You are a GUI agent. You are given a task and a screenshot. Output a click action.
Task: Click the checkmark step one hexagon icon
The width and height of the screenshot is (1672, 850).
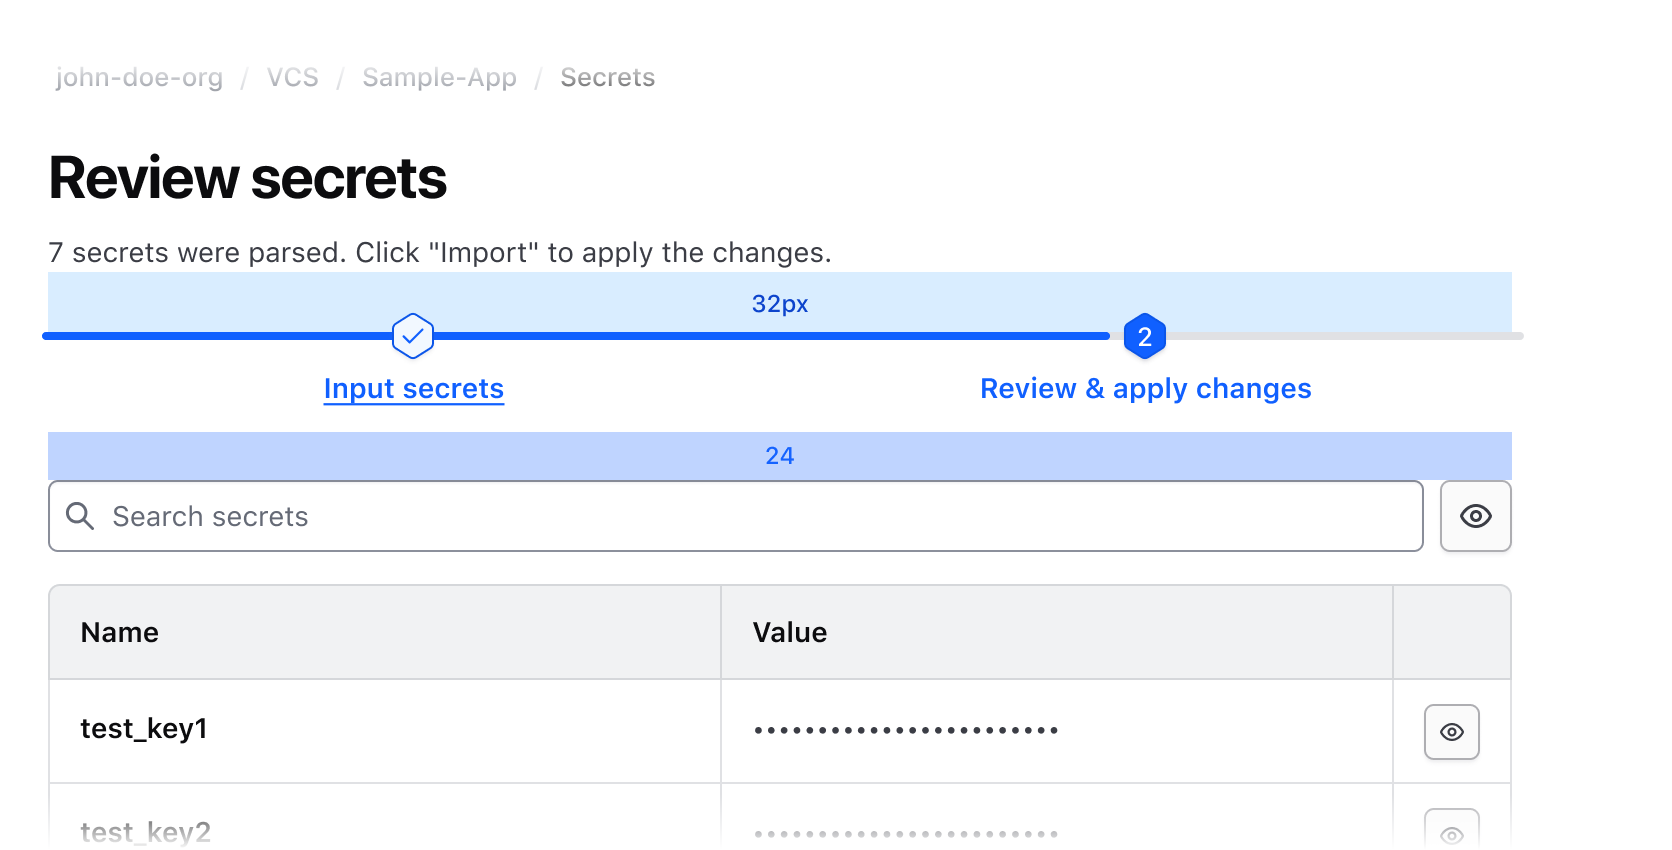[413, 336]
